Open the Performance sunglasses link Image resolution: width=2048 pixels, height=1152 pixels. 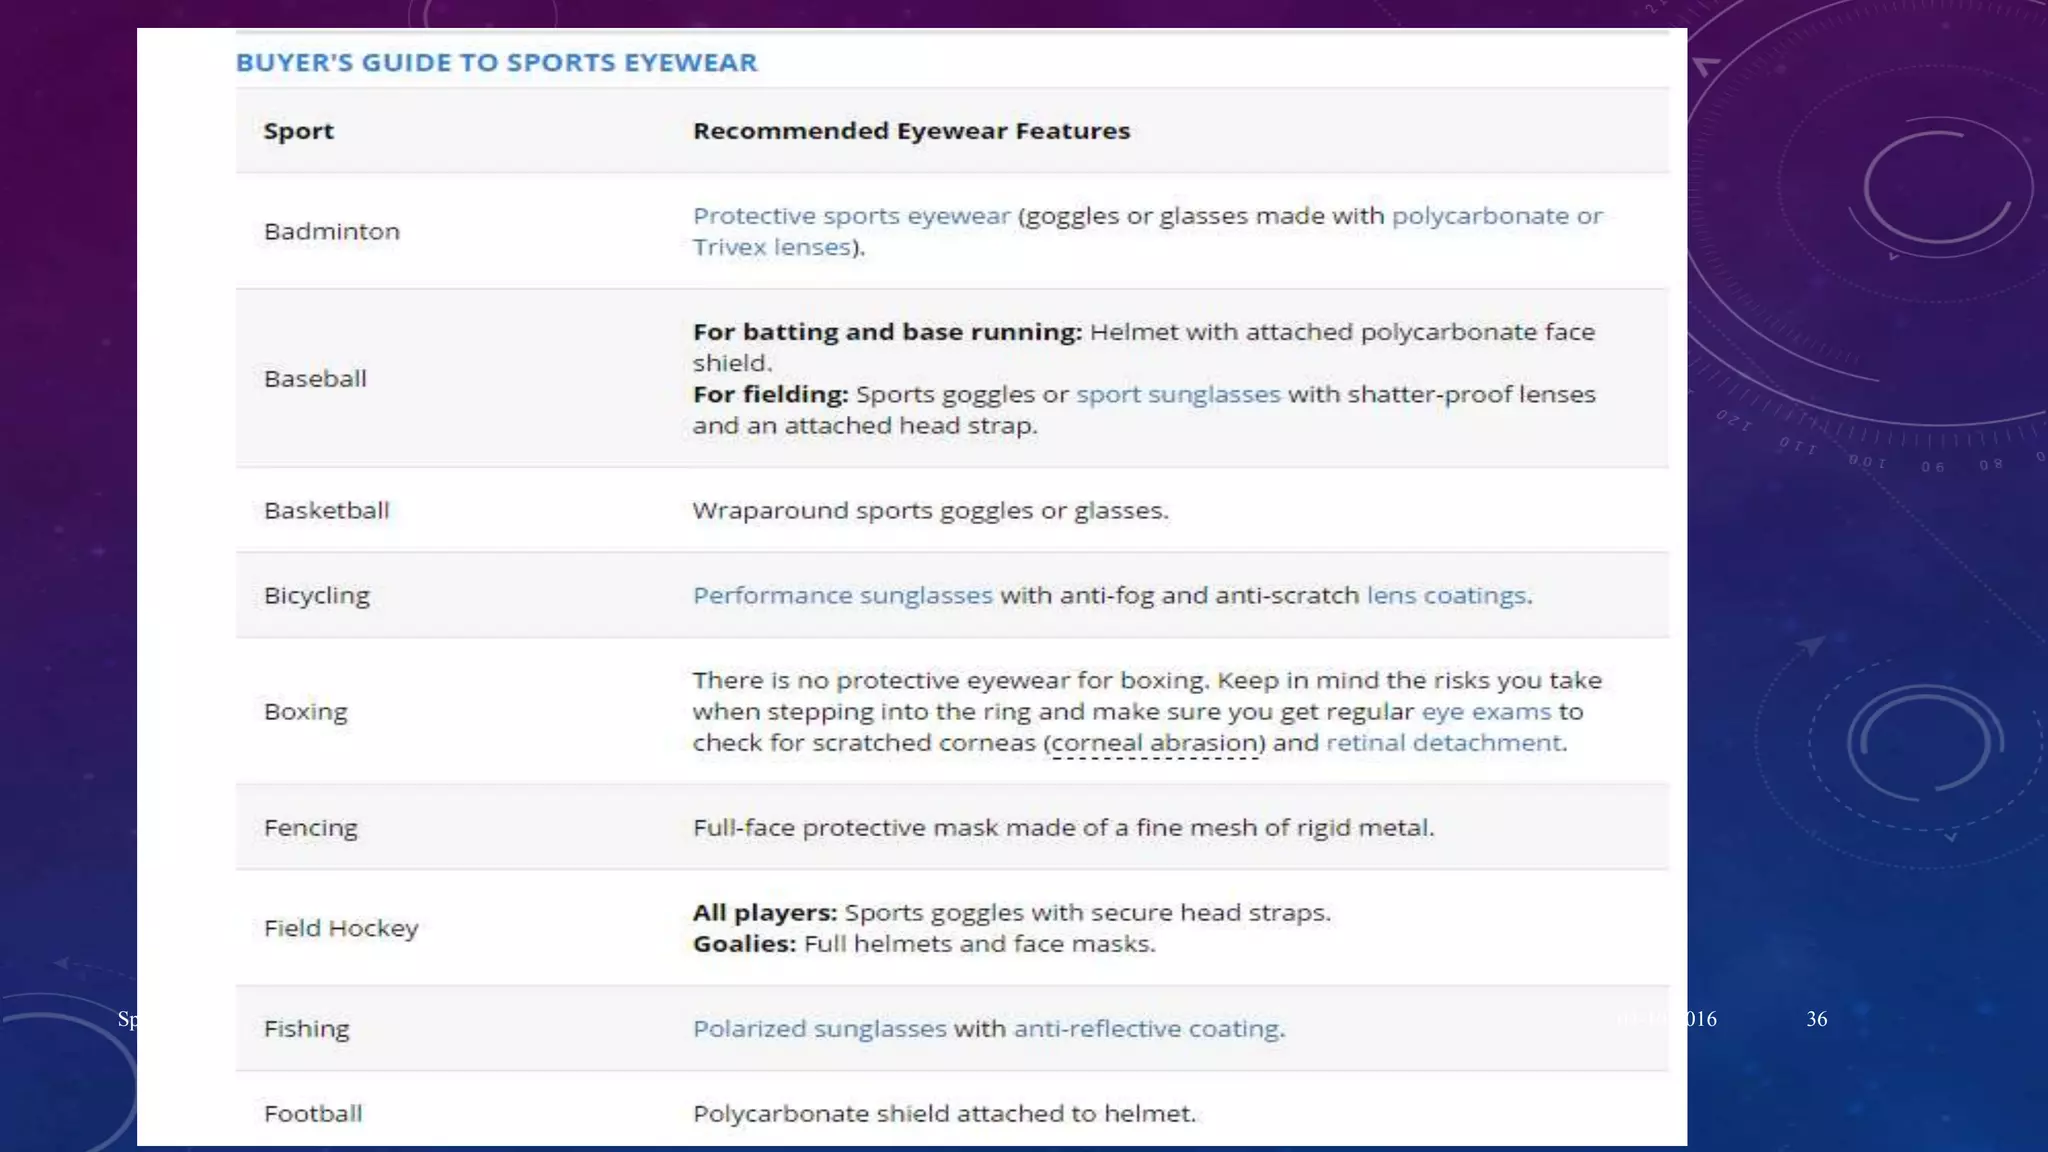(x=842, y=595)
